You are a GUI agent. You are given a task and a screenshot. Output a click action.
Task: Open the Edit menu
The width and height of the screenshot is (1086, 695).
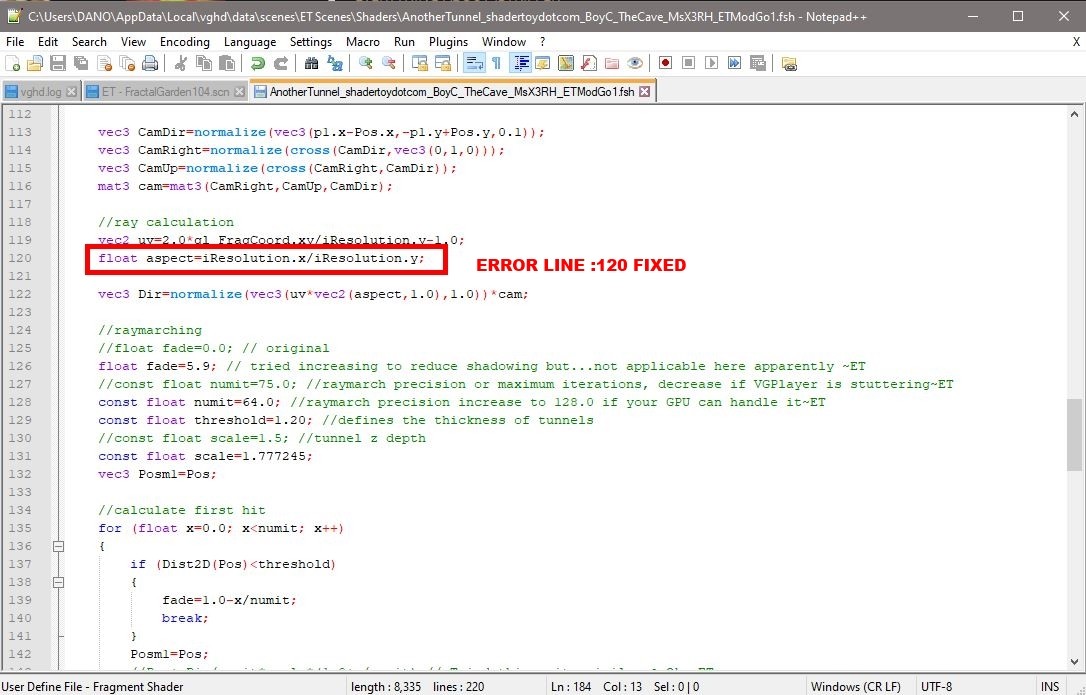coord(48,42)
